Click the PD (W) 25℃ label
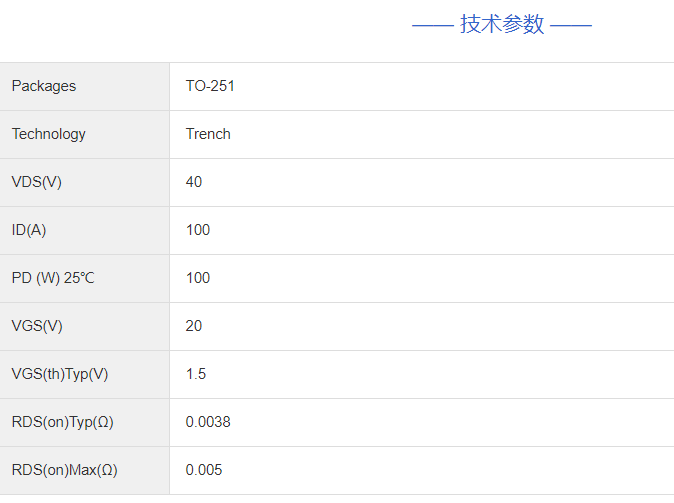 [x=53, y=278]
